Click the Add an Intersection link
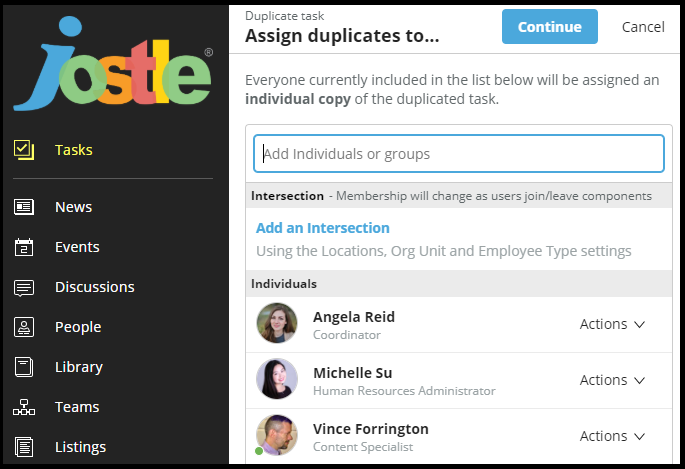Viewport: 685px width, 469px height. point(323,228)
